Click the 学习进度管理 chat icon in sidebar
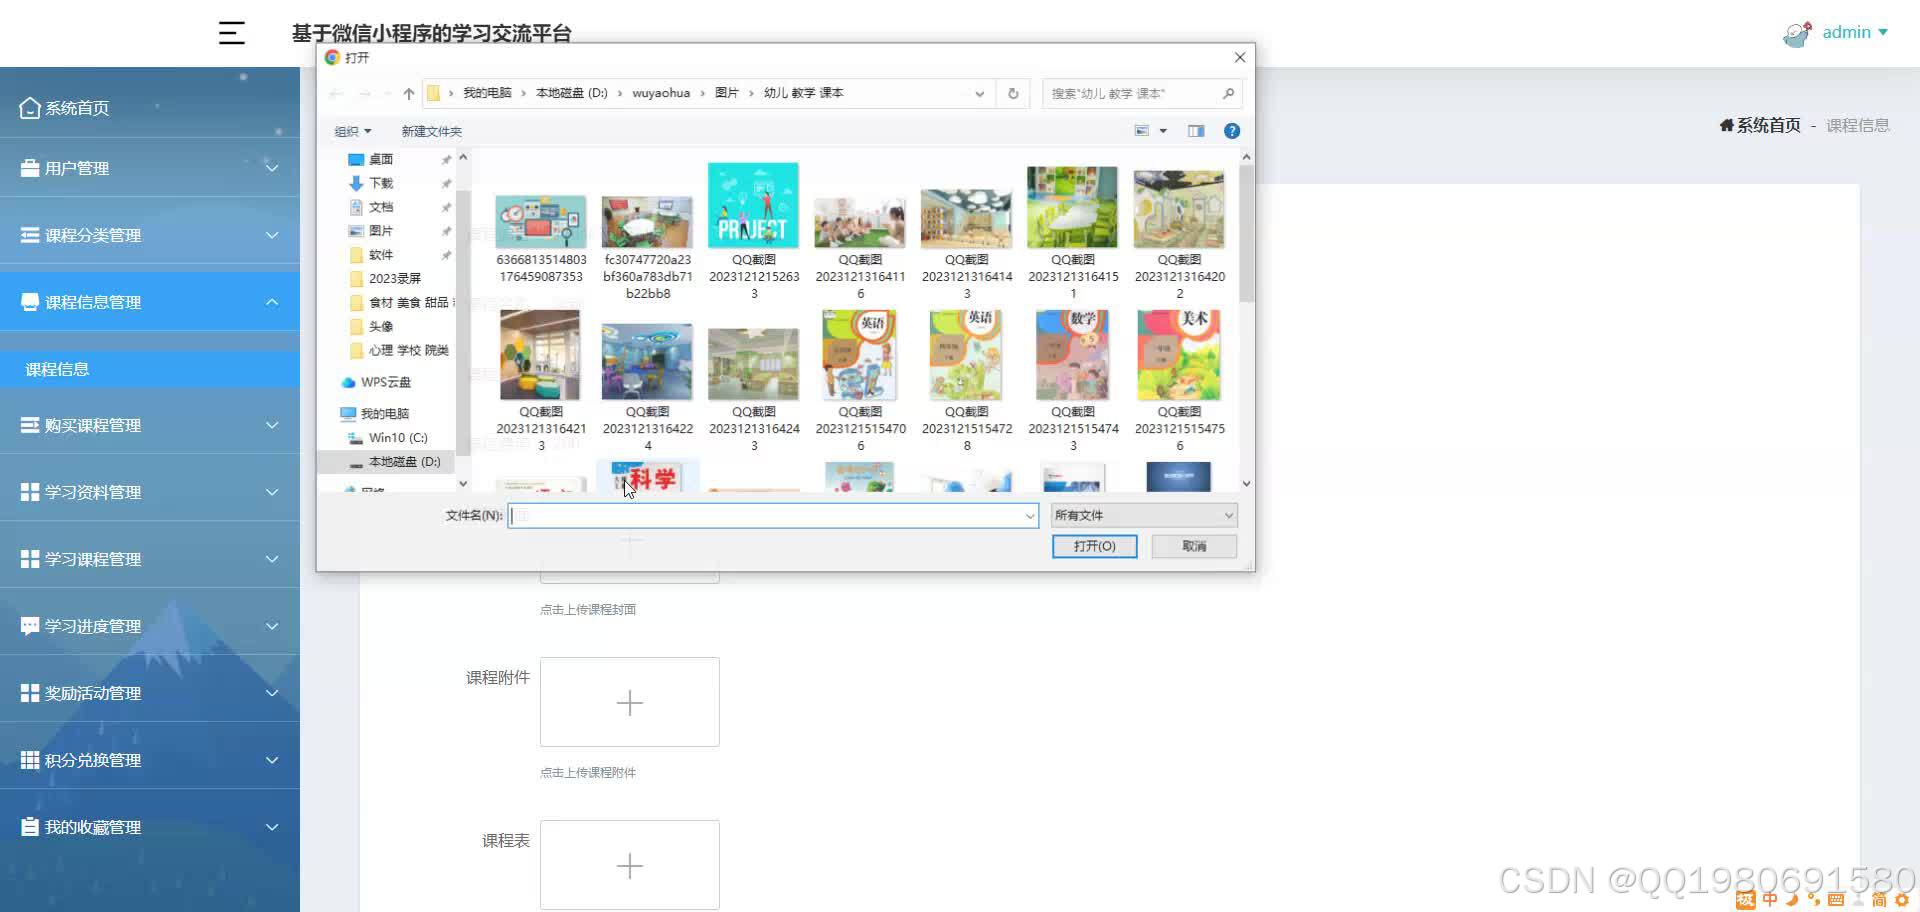The width and height of the screenshot is (1920, 912). pyautogui.click(x=29, y=625)
